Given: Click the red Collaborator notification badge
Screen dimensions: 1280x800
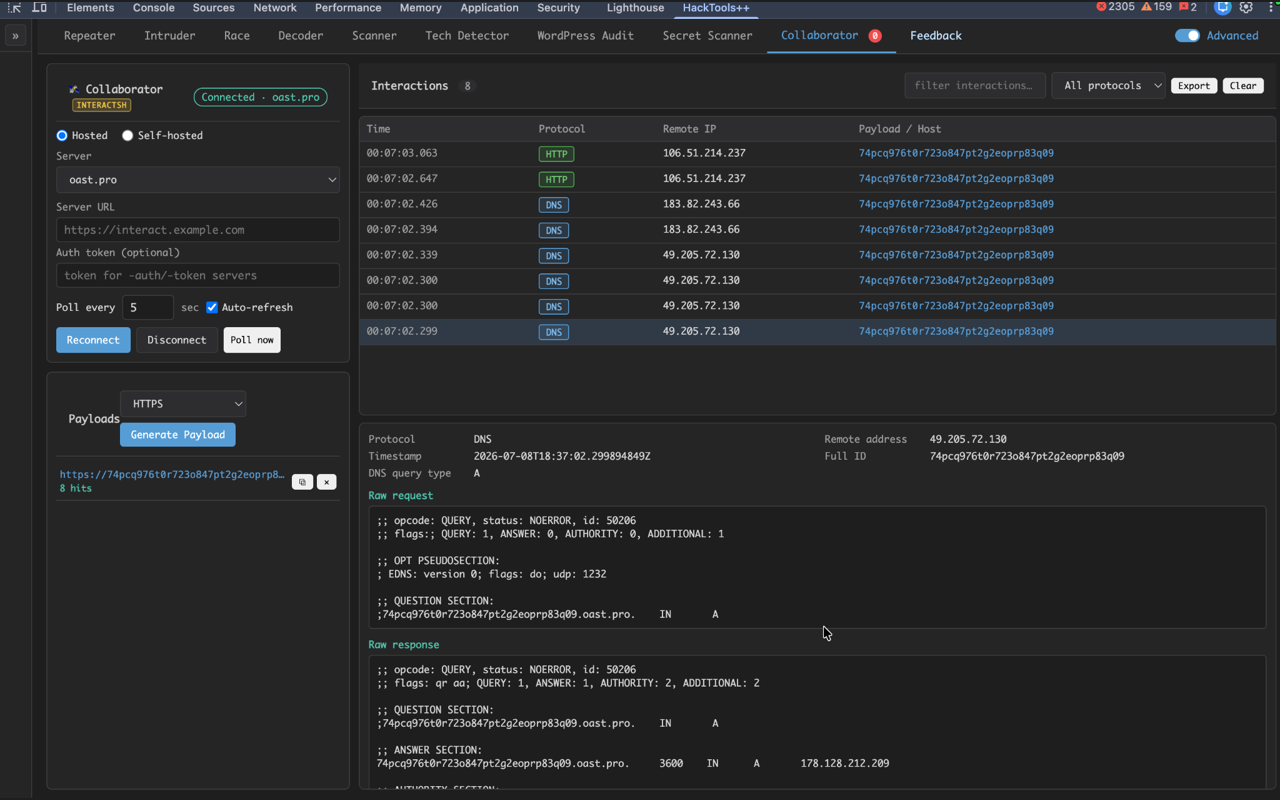Looking at the screenshot, I should click(x=875, y=36).
